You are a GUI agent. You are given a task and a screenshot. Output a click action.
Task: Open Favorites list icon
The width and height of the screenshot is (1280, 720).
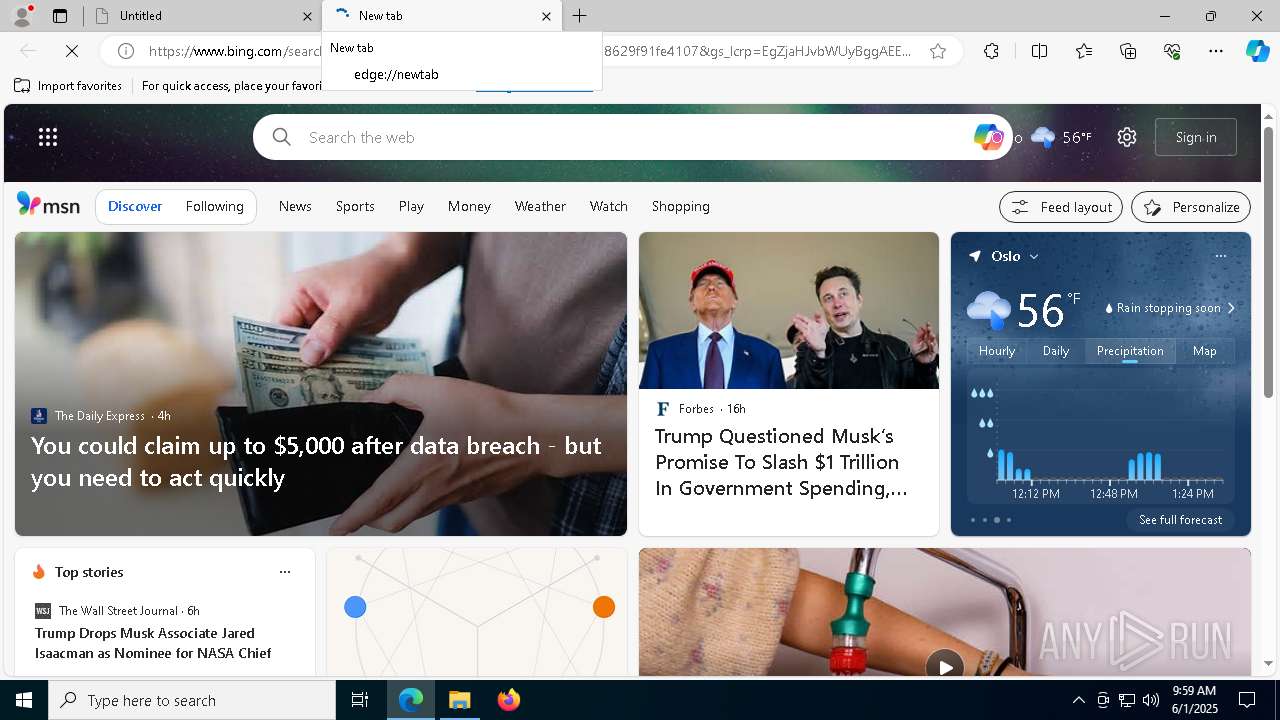click(1084, 51)
